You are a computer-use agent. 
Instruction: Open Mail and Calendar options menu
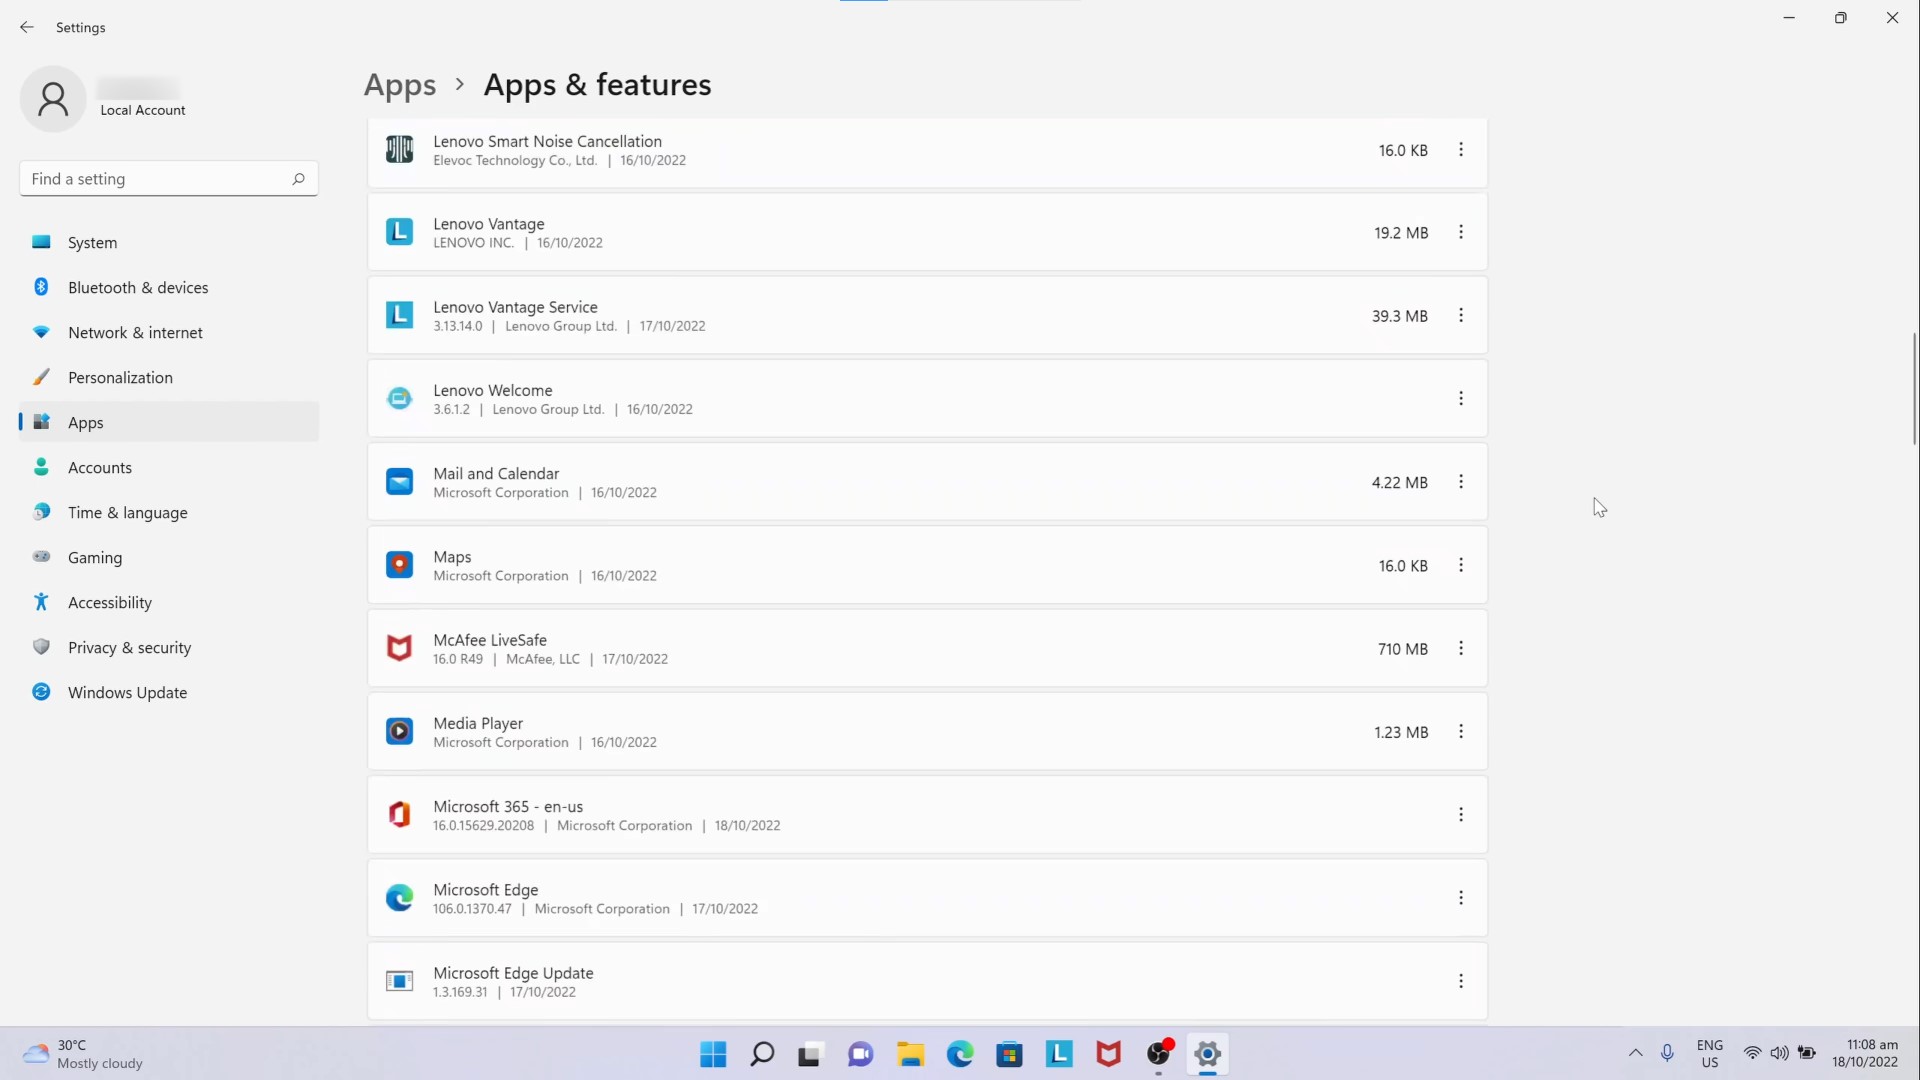pos(1461,481)
